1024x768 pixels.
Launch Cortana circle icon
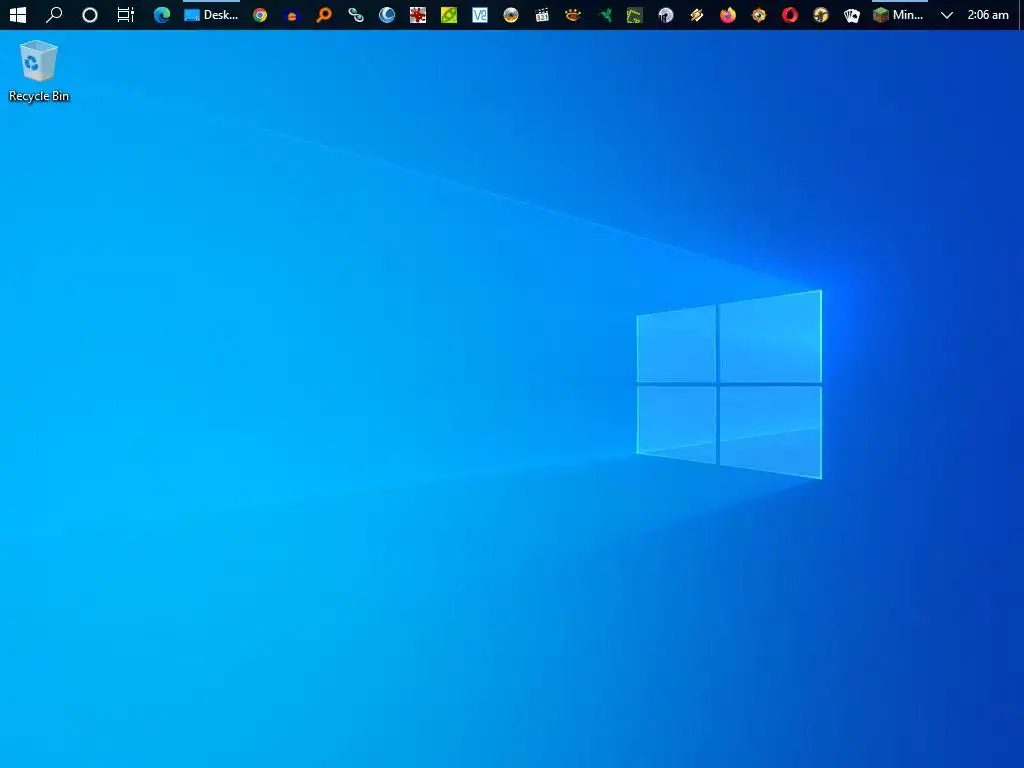pyautogui.click(x=89, y=14)
